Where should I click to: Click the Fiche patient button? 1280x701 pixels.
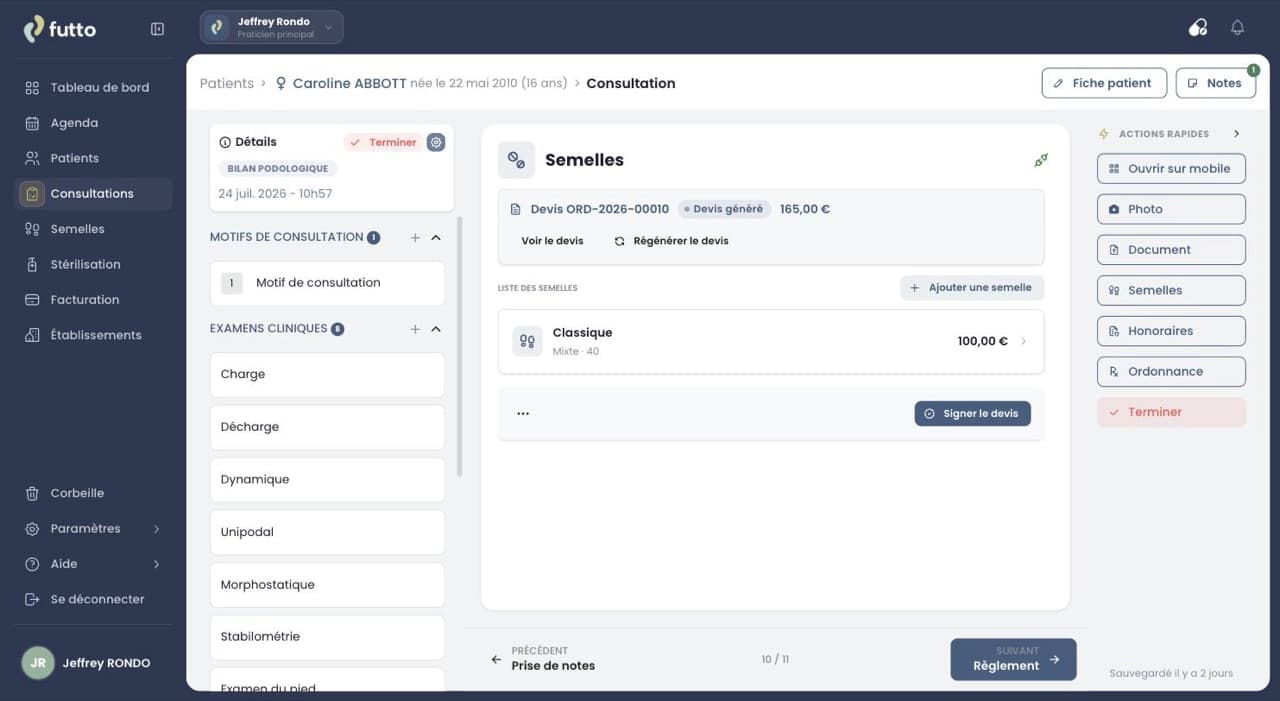[1104, 83]
